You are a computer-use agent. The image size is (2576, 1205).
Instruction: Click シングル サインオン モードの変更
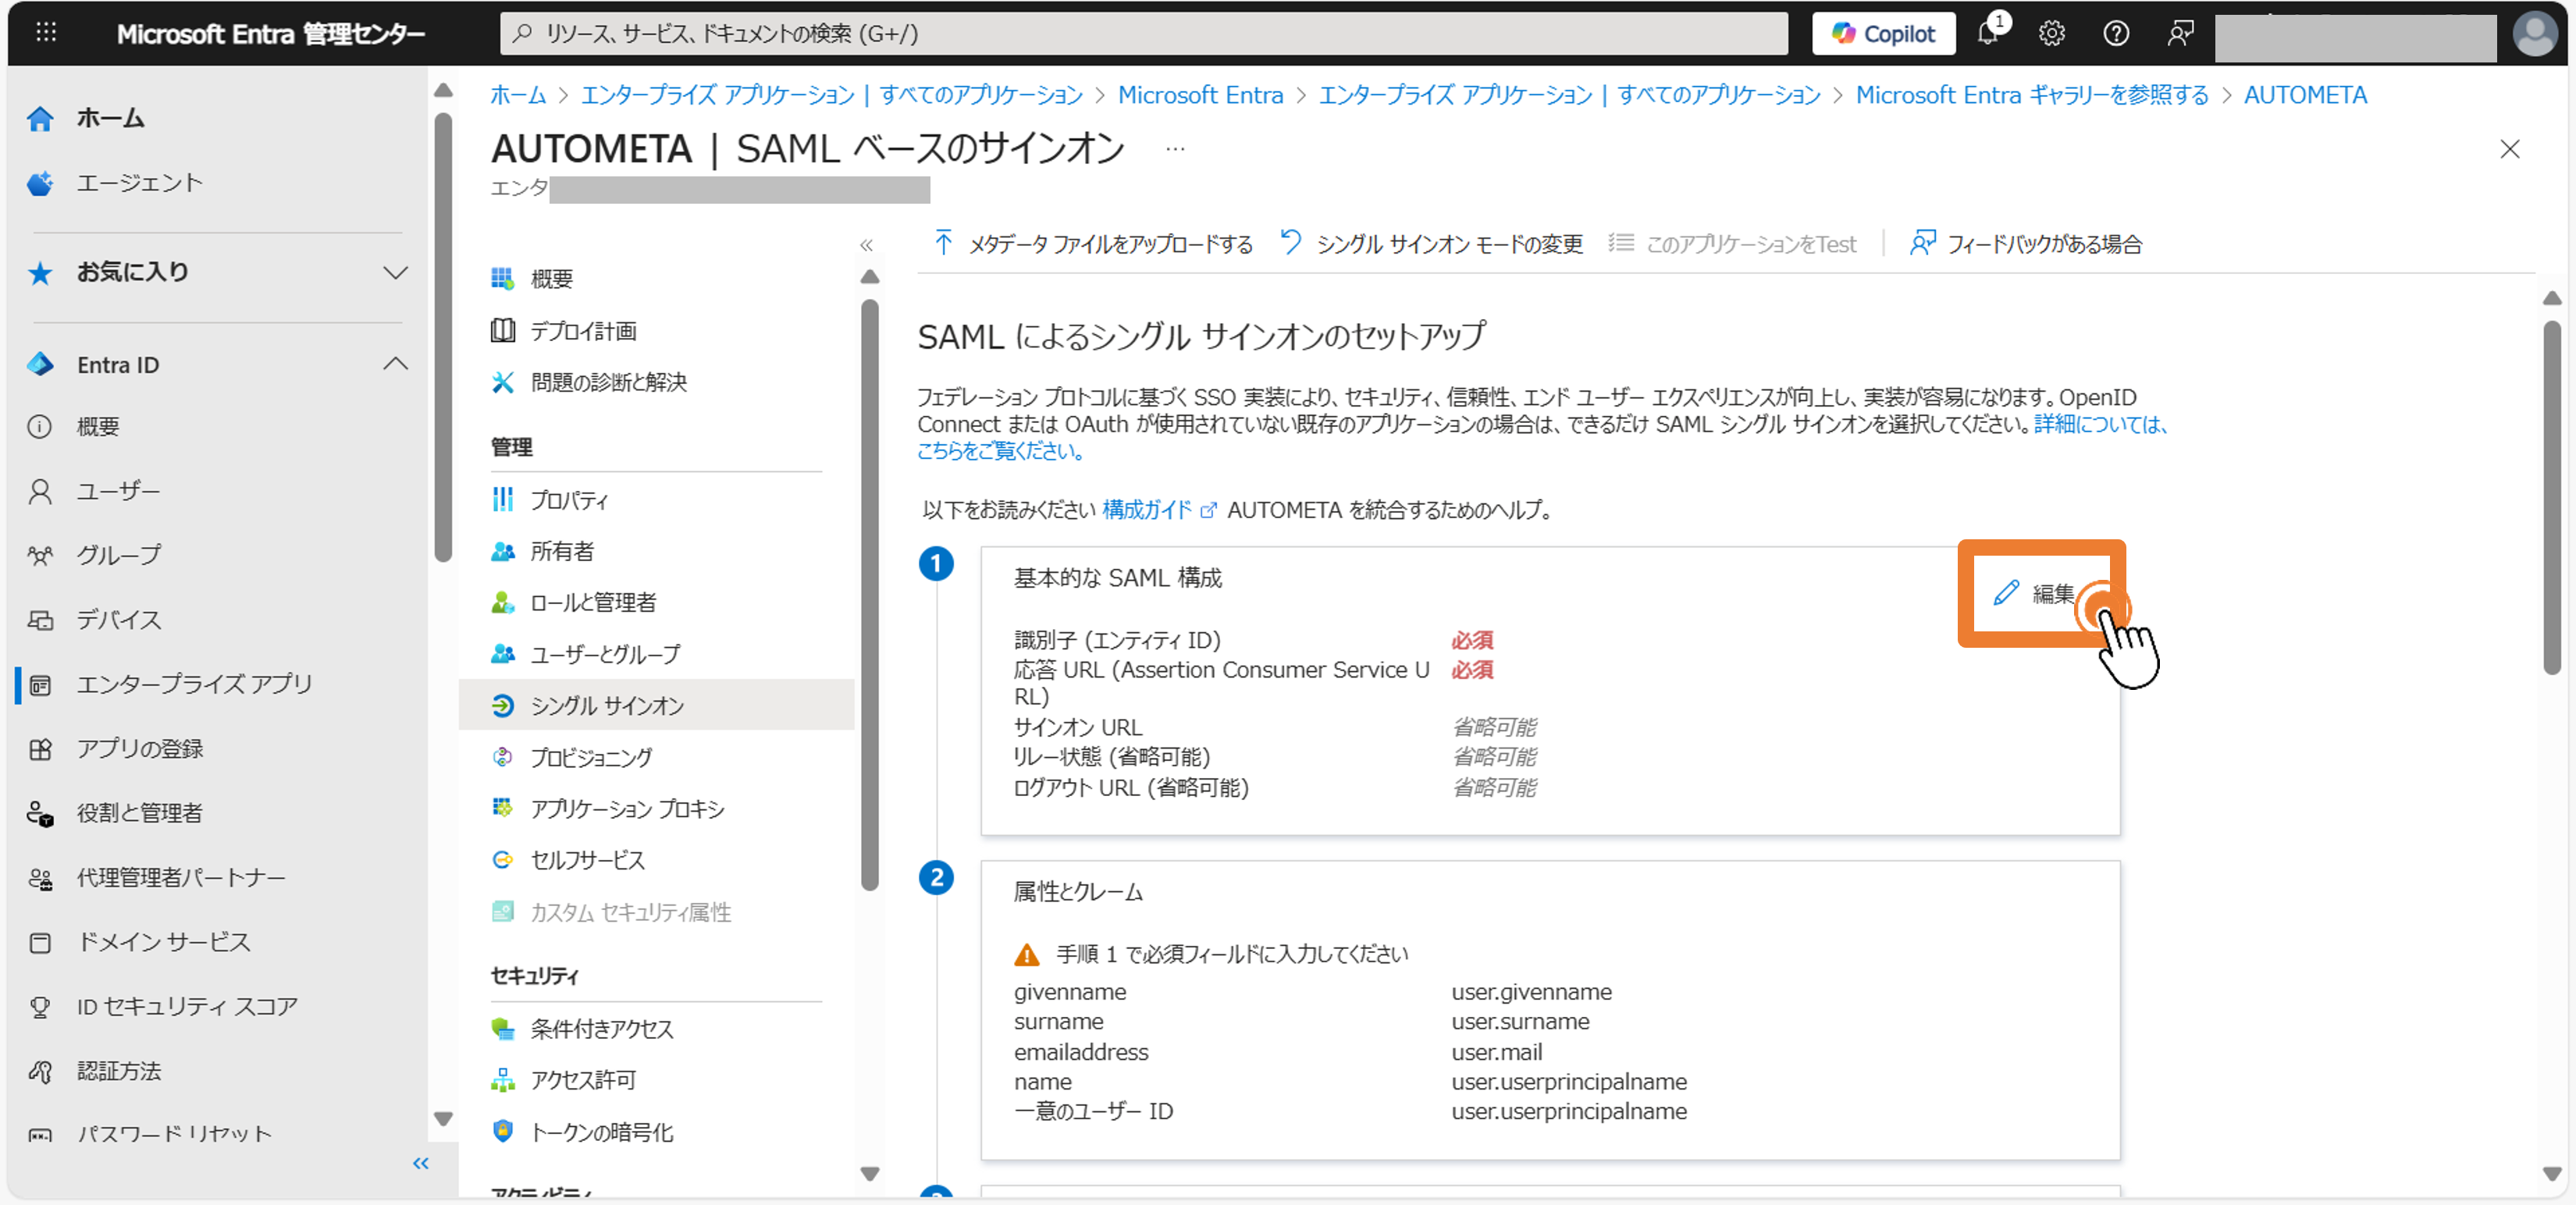[x=1432, y=244]
